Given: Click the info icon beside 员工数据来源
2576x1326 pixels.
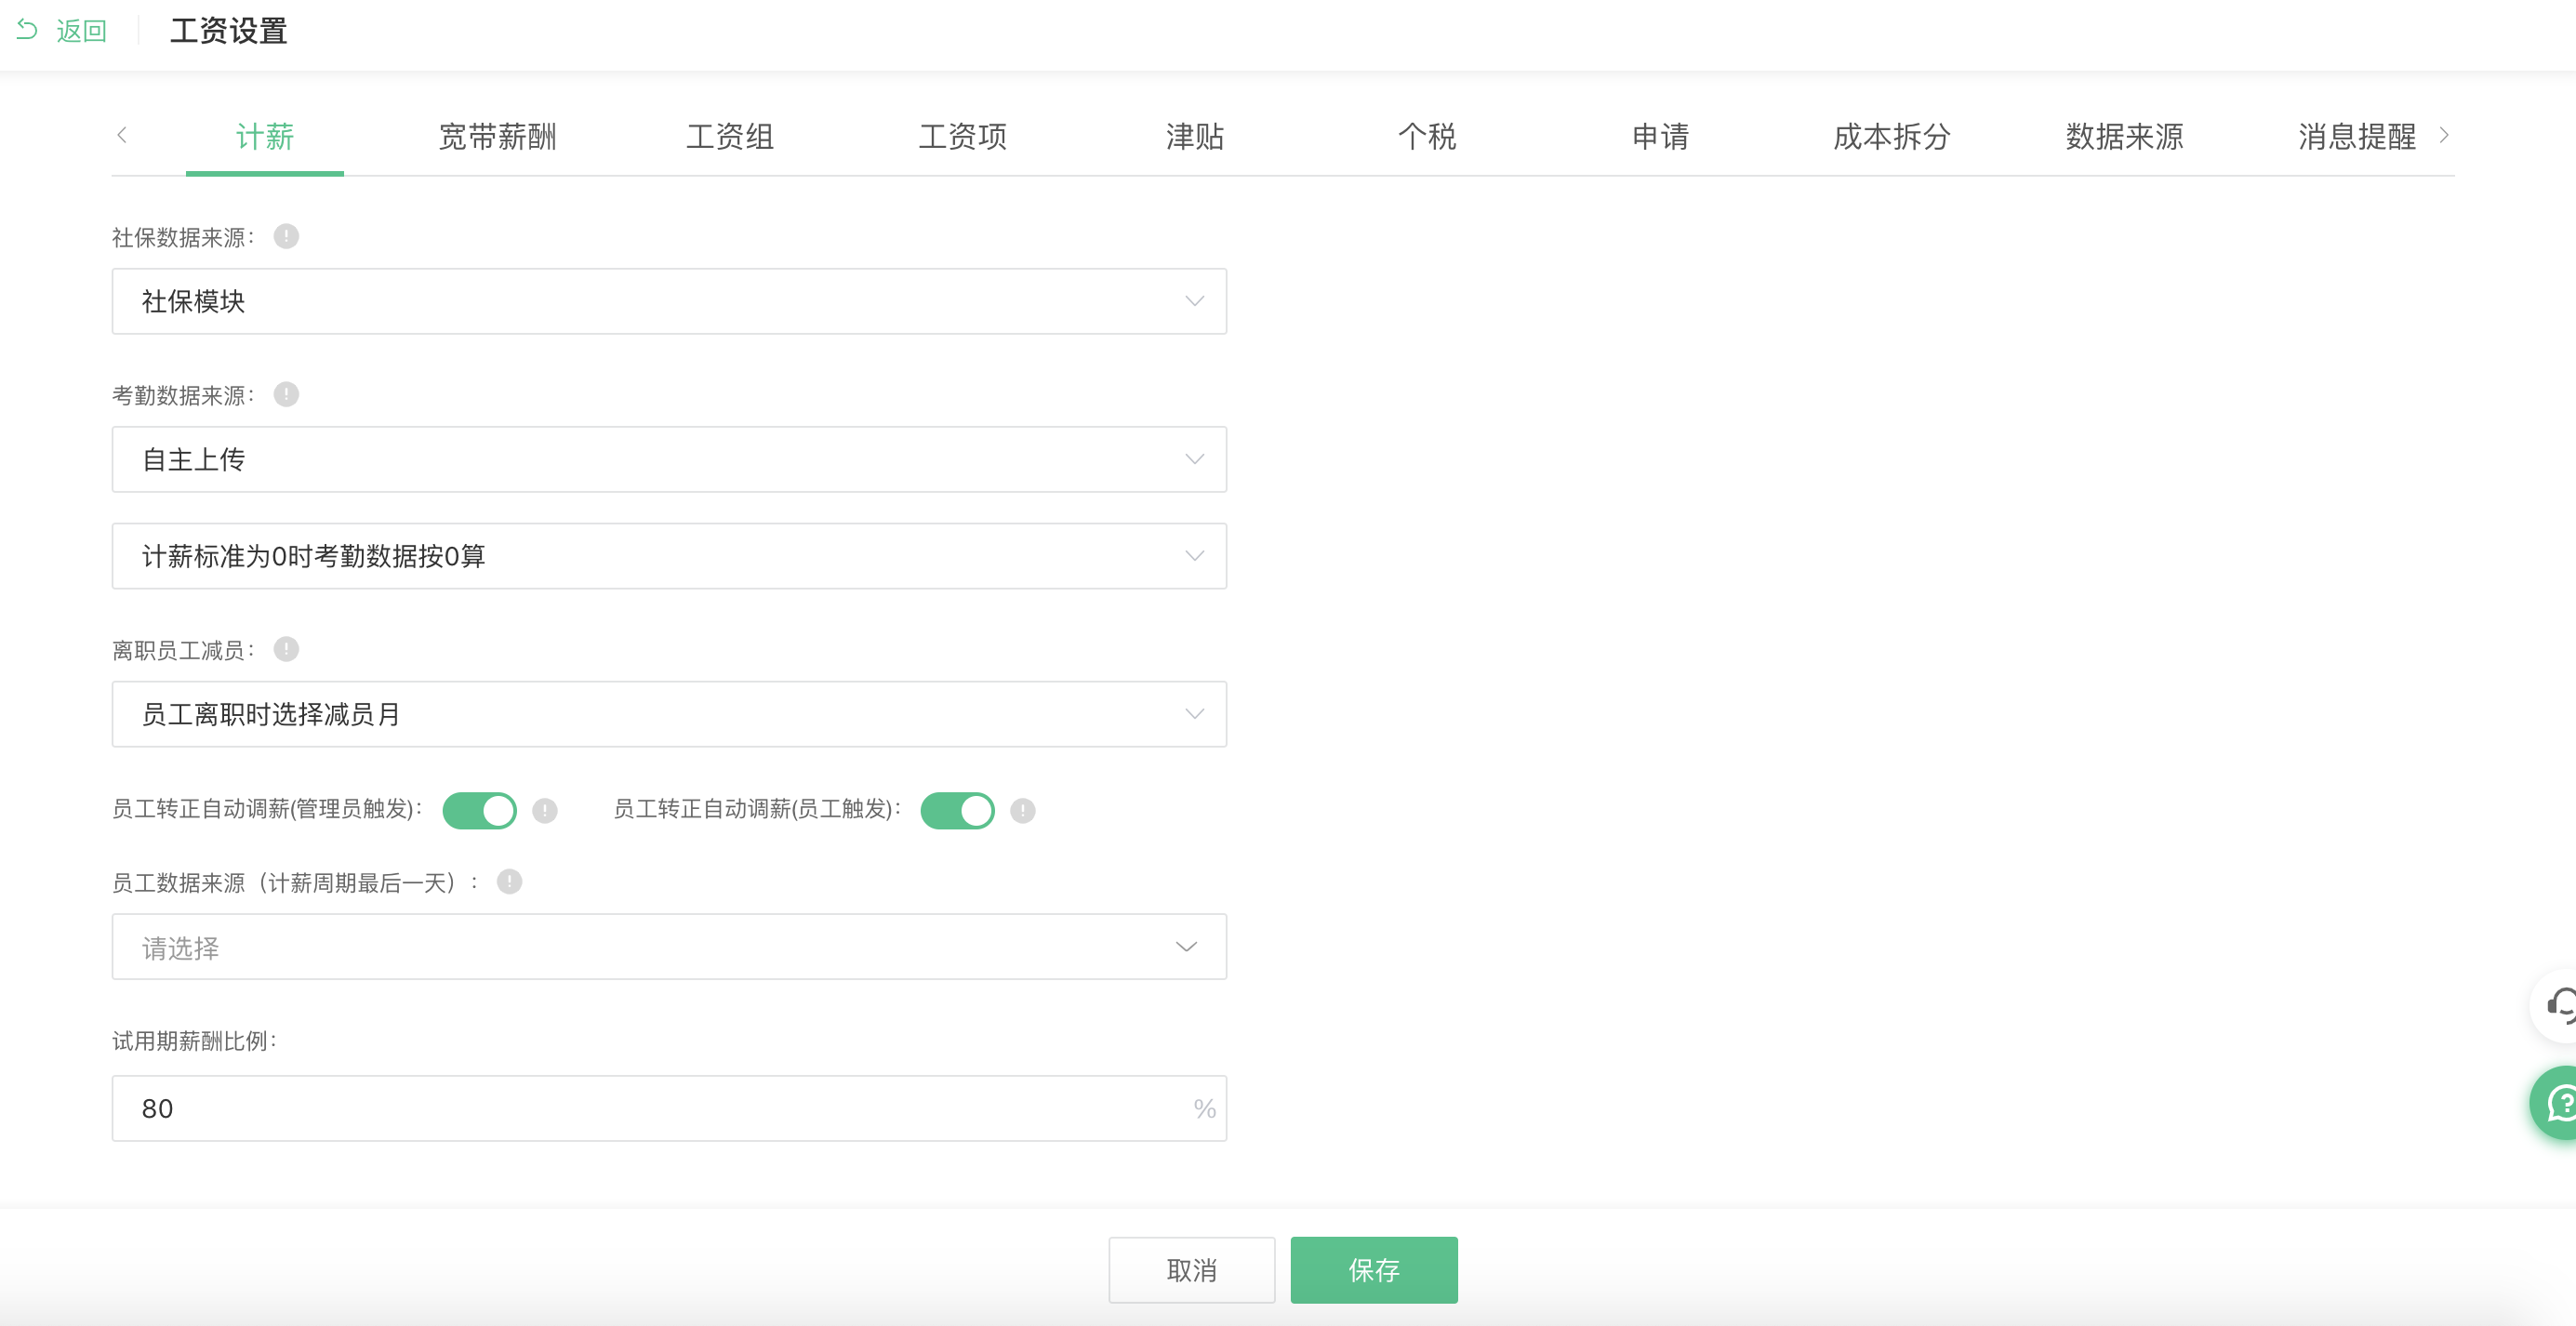Looking at the screenshot, I should (509, 881).
